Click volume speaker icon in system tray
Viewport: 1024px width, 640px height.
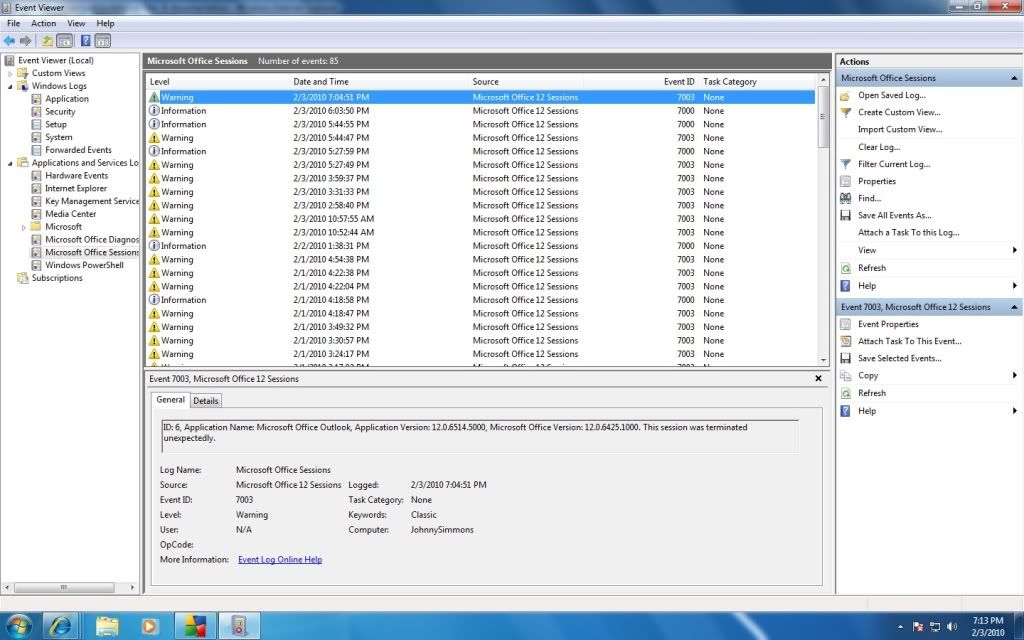pos(952,627)
